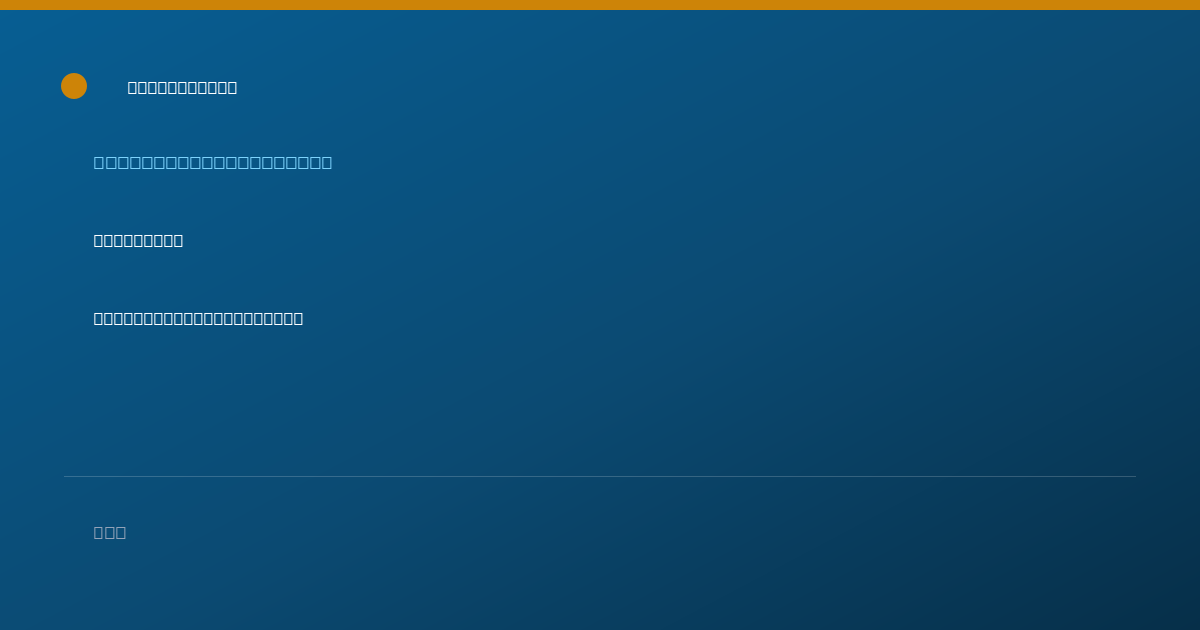This screenshot has height=630, width=1200.
Task: Select the longest white text line
Action: [198, 318]
